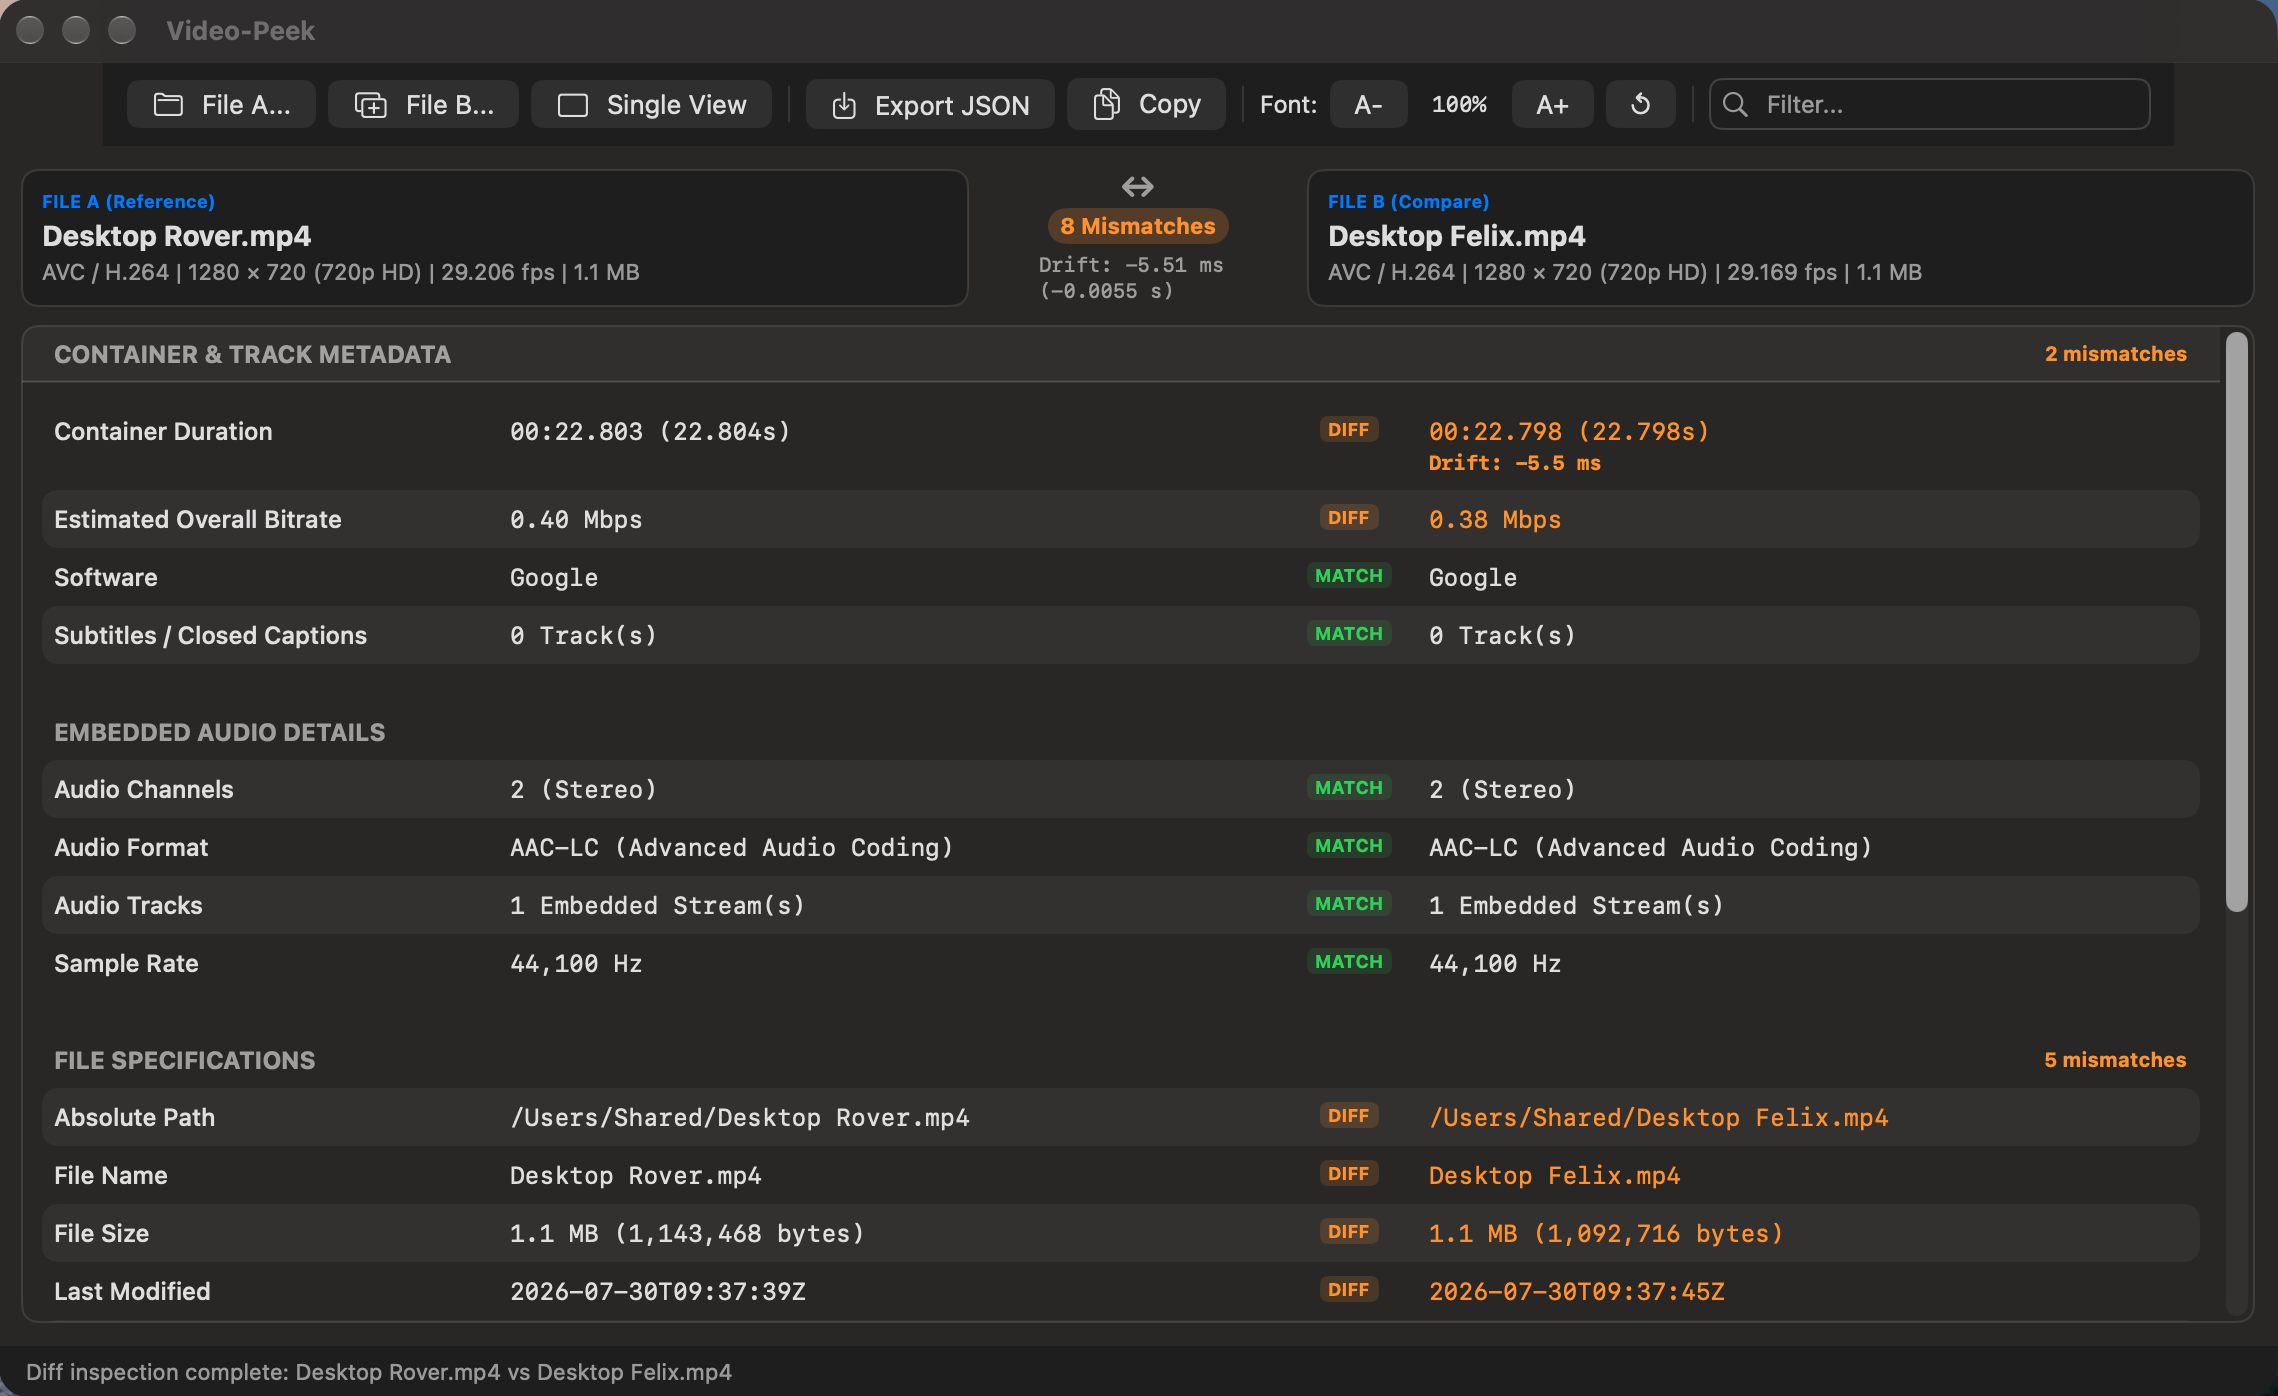Load comparison file with File B button

point(423,105)
